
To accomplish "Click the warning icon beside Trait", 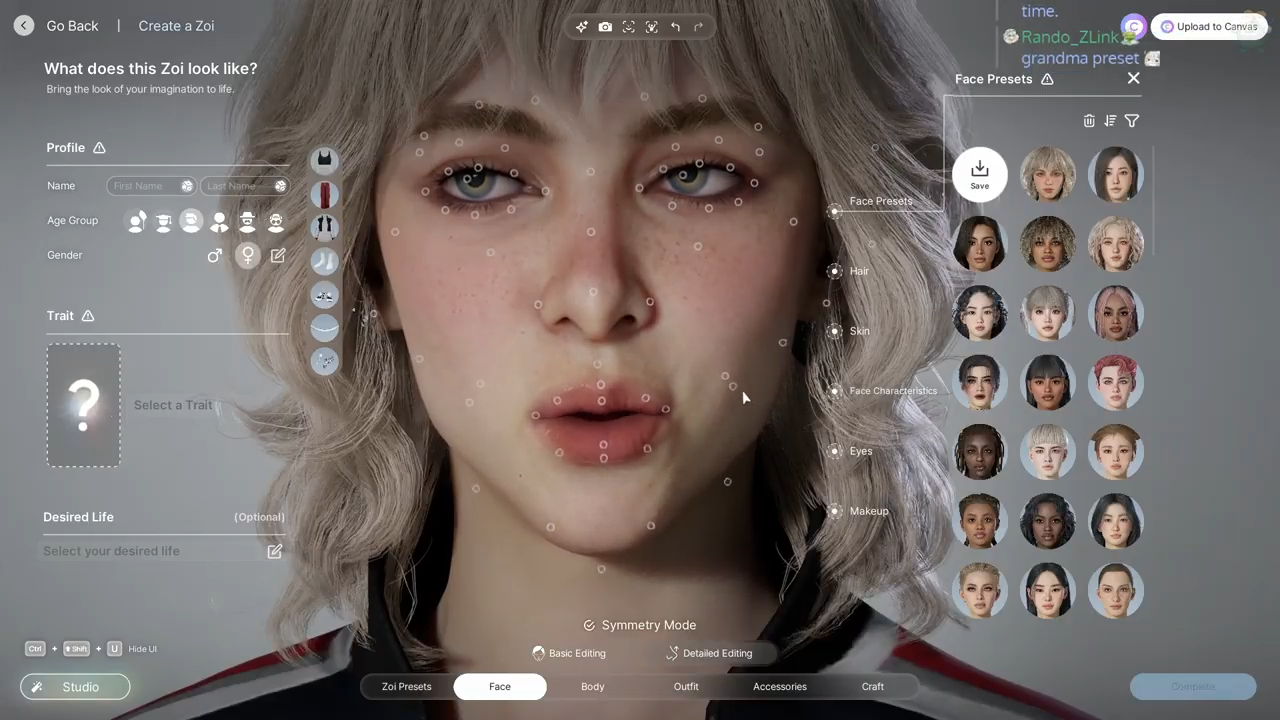I will pyautogui.click(x=88, y=316).
